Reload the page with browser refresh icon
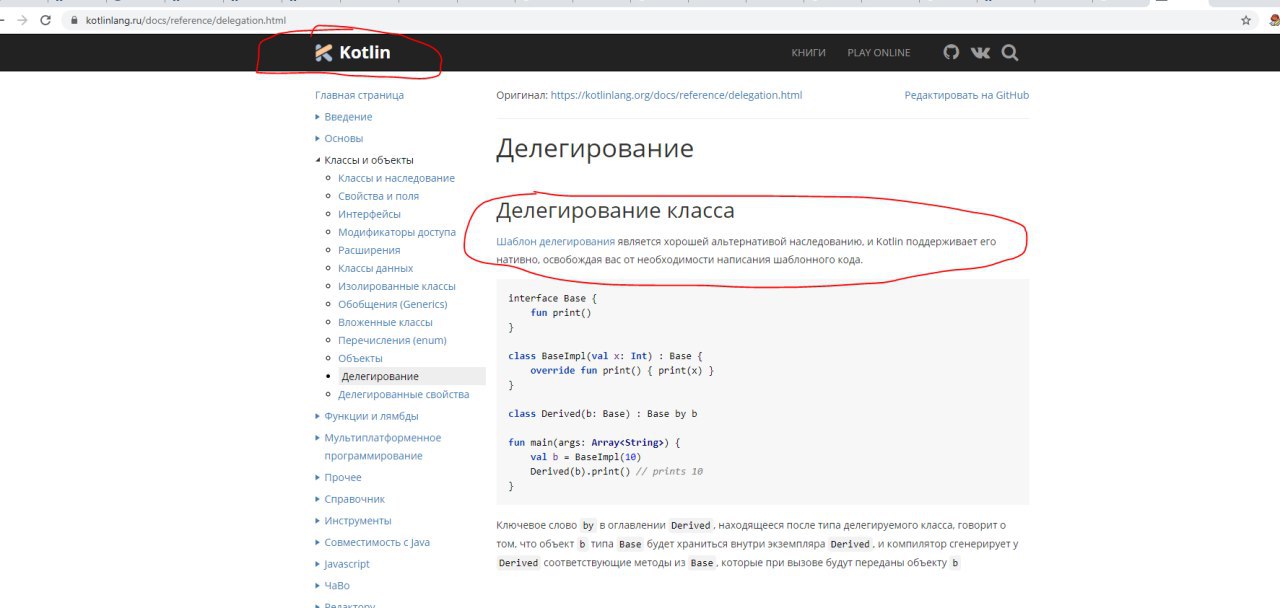This screenshot has width=1280, height=608. pos(45,20)
